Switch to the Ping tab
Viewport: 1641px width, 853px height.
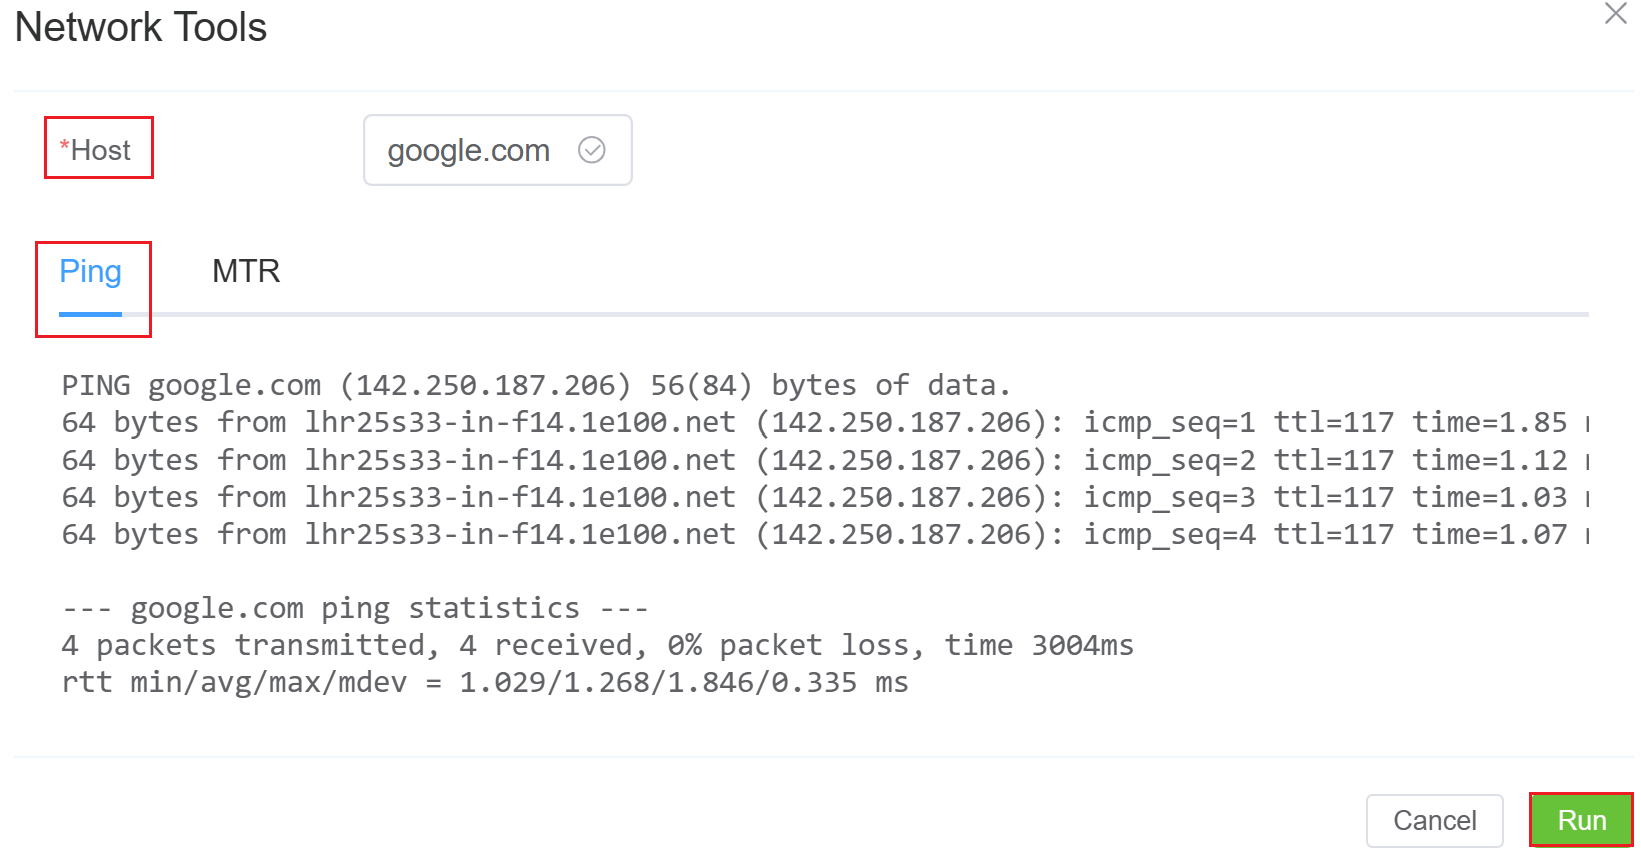click(x=91, y=272)
